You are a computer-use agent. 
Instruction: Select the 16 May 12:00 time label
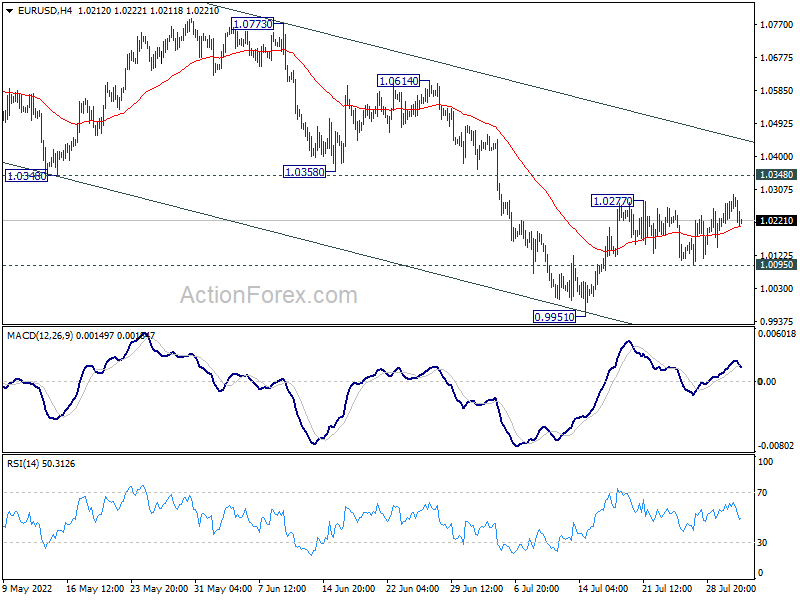coord(95,589)
